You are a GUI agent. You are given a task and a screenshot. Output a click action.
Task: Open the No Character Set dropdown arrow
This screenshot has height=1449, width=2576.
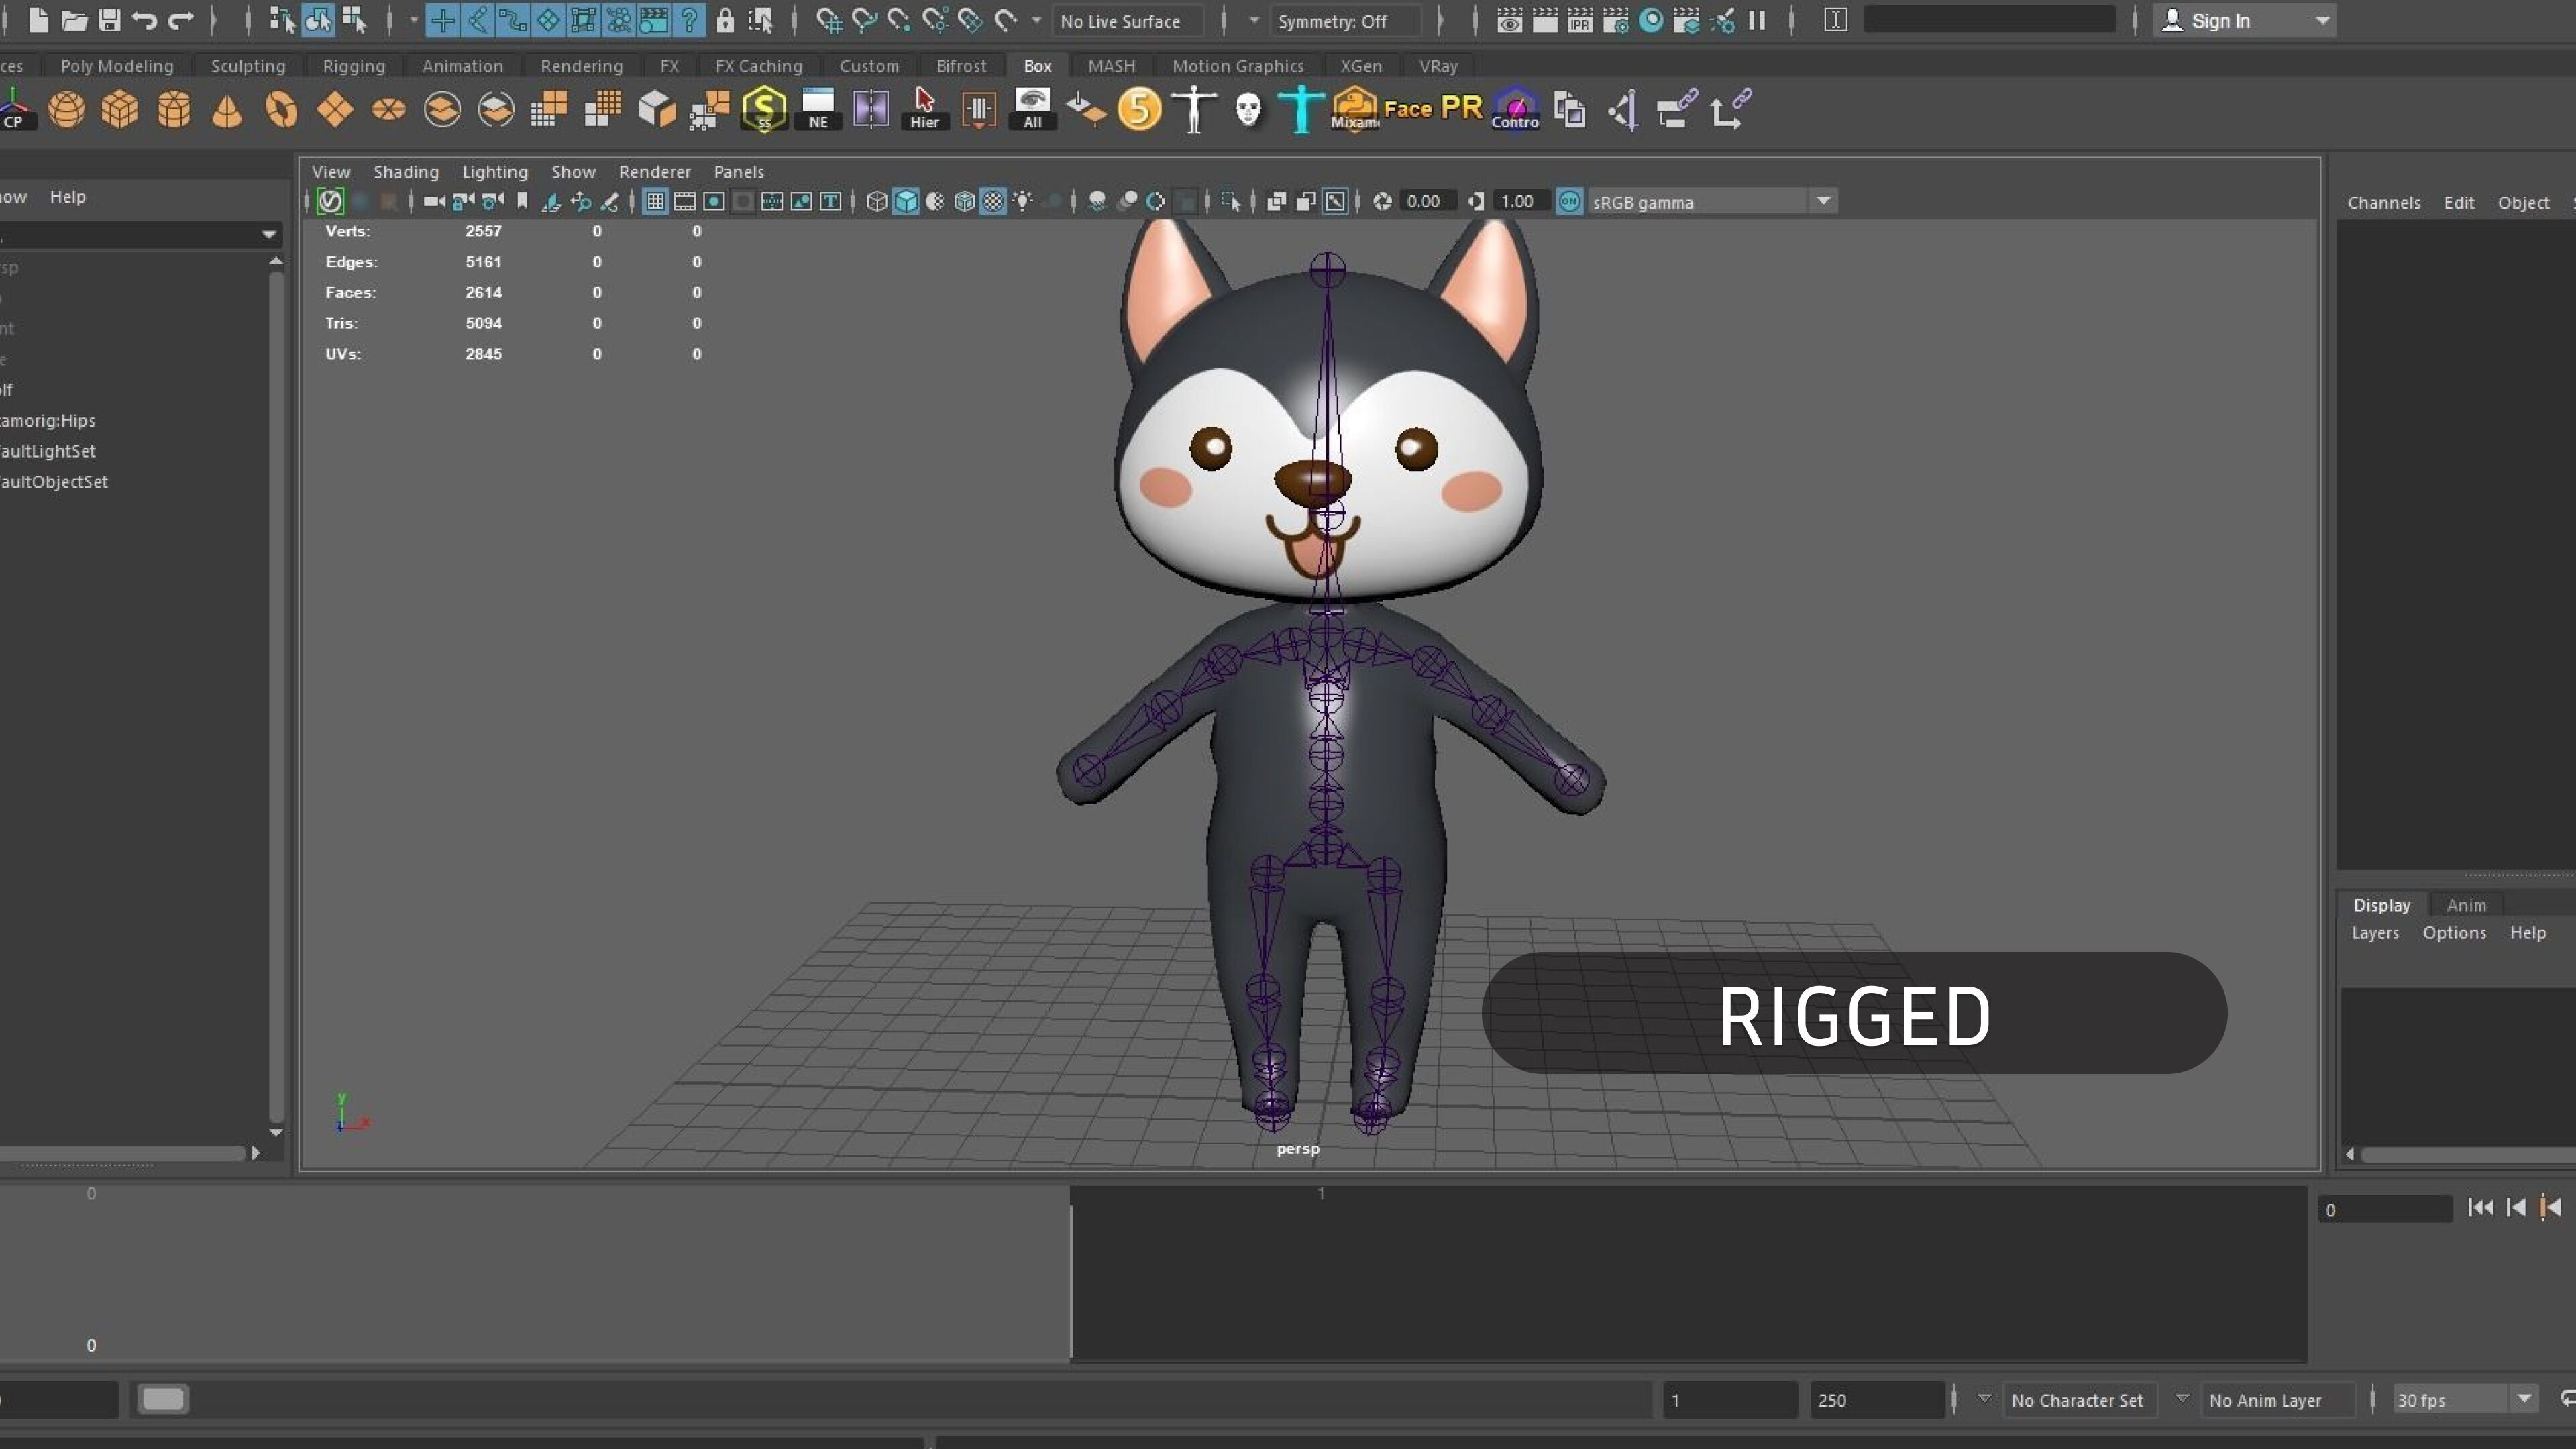(x=1984, y=1399)
